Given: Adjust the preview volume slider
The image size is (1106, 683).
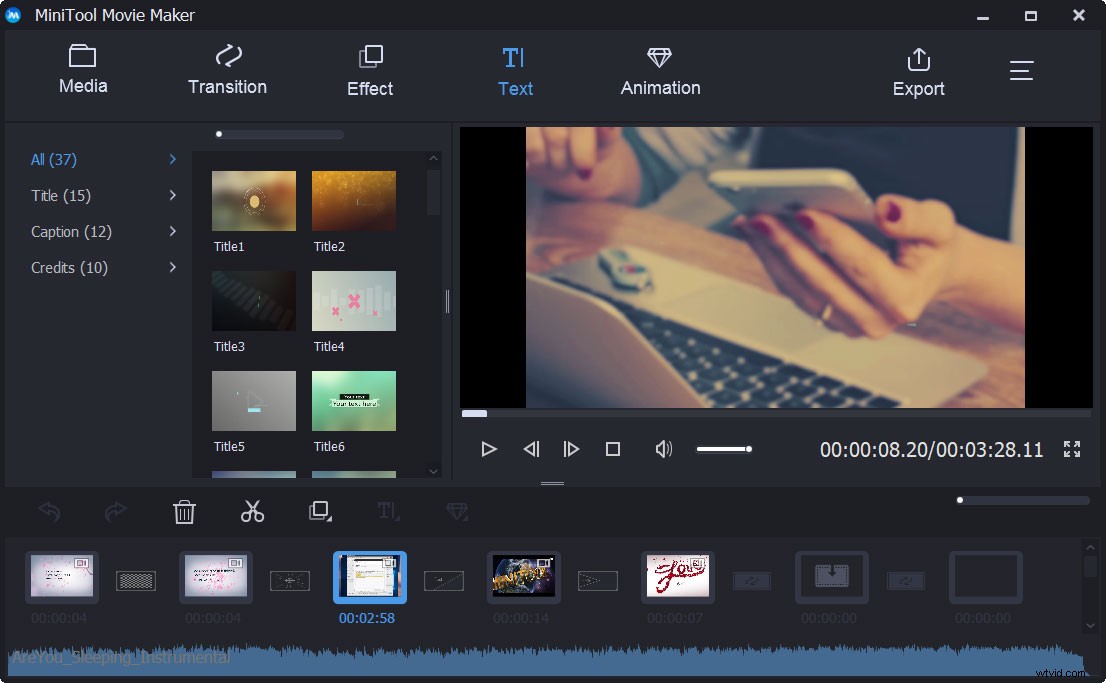Looking at the screenshot, I should point(724,449).
